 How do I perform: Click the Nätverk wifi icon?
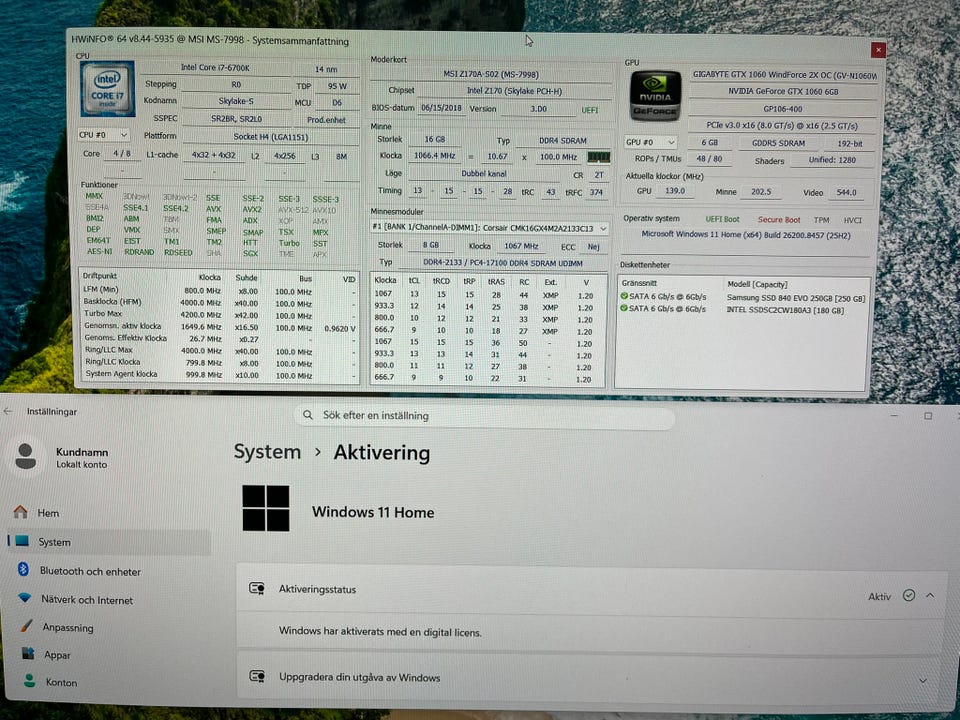click(x=24, y=598)
